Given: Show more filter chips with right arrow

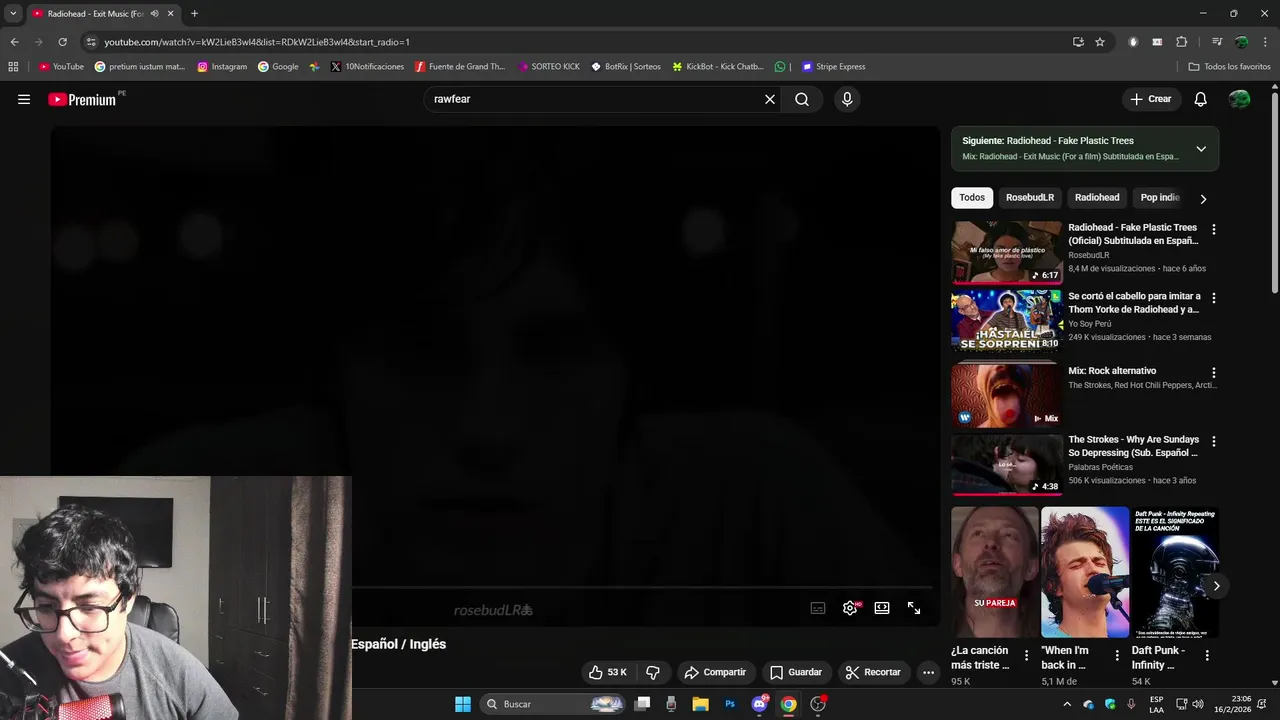Looking at the screenshot, I should (1203, 198).
